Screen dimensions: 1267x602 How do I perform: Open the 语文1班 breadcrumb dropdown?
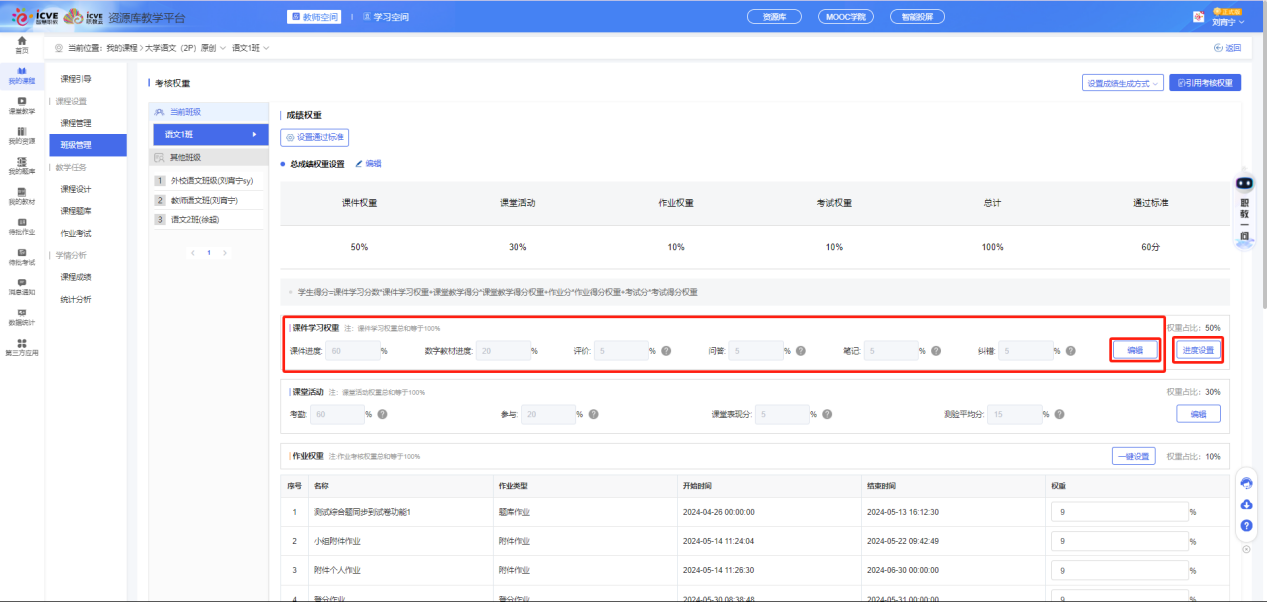click(x=251, y=48)
